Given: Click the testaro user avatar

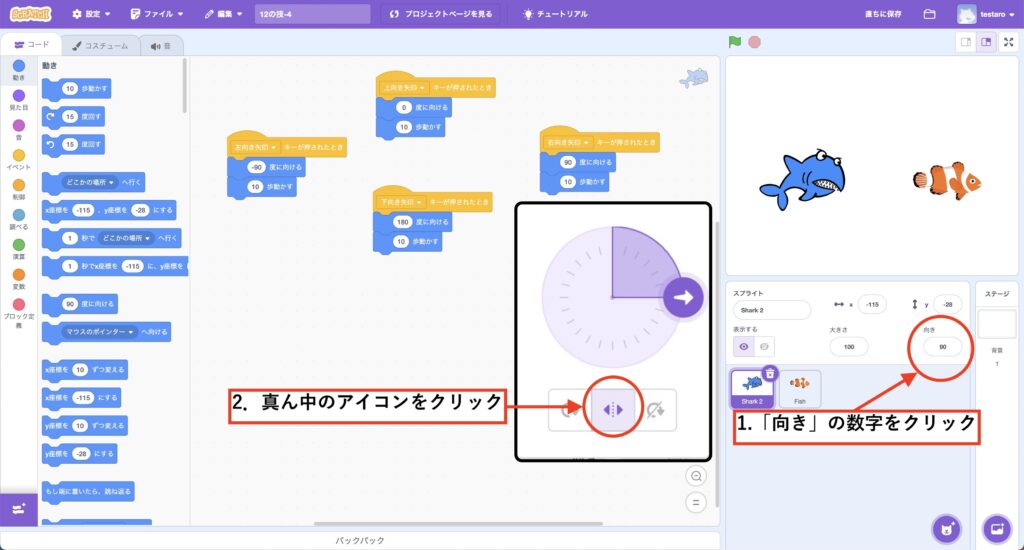Looking at the screenshot, I should tap(966, 14).
